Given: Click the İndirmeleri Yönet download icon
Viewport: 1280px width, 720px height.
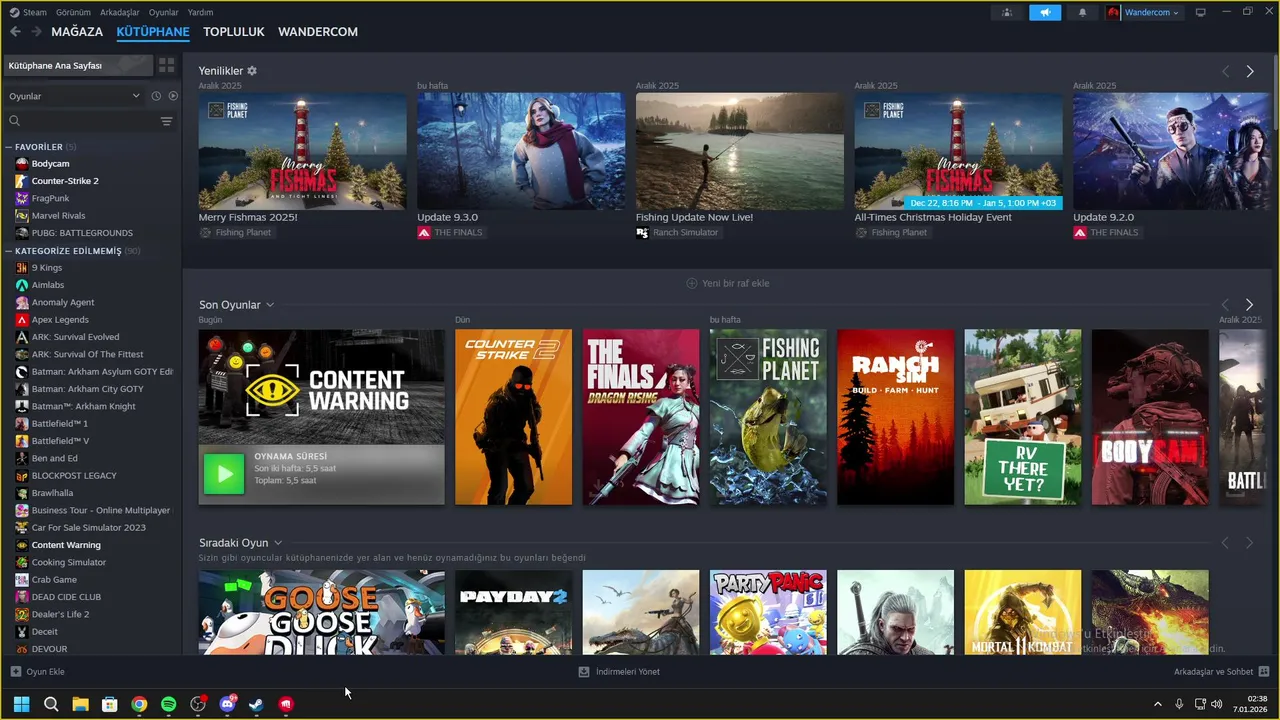Looking at the screenshot, I should (x=584, y=672).
